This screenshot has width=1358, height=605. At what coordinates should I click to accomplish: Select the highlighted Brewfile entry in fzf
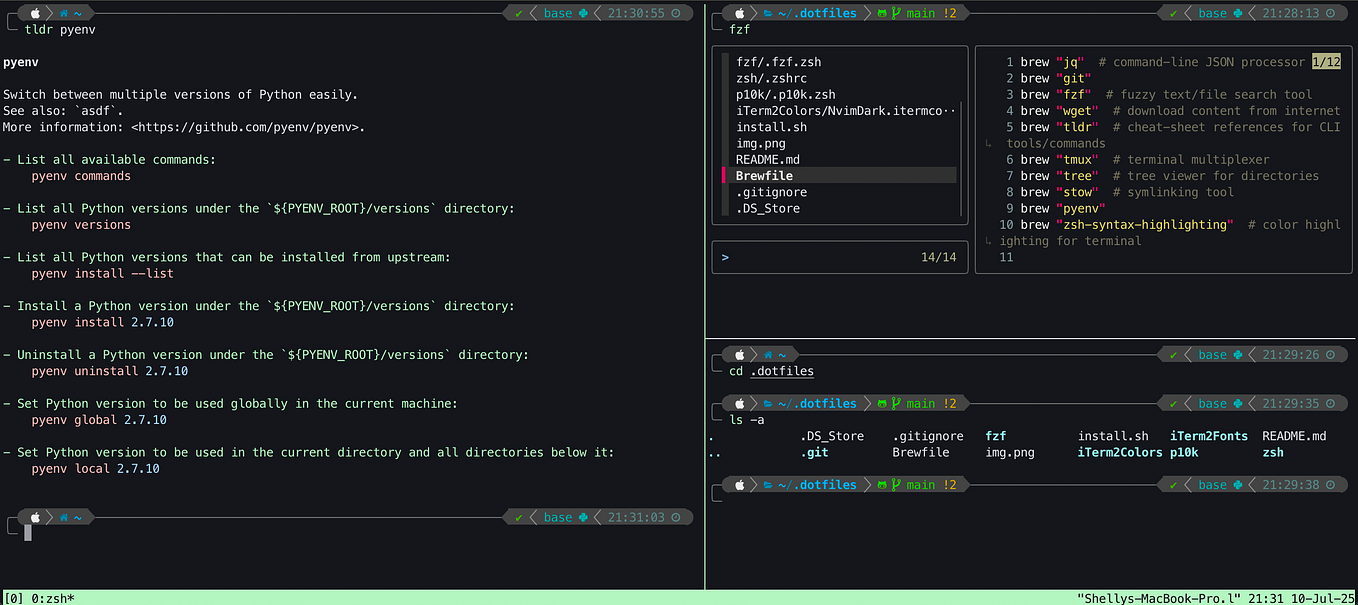[764, 175]
